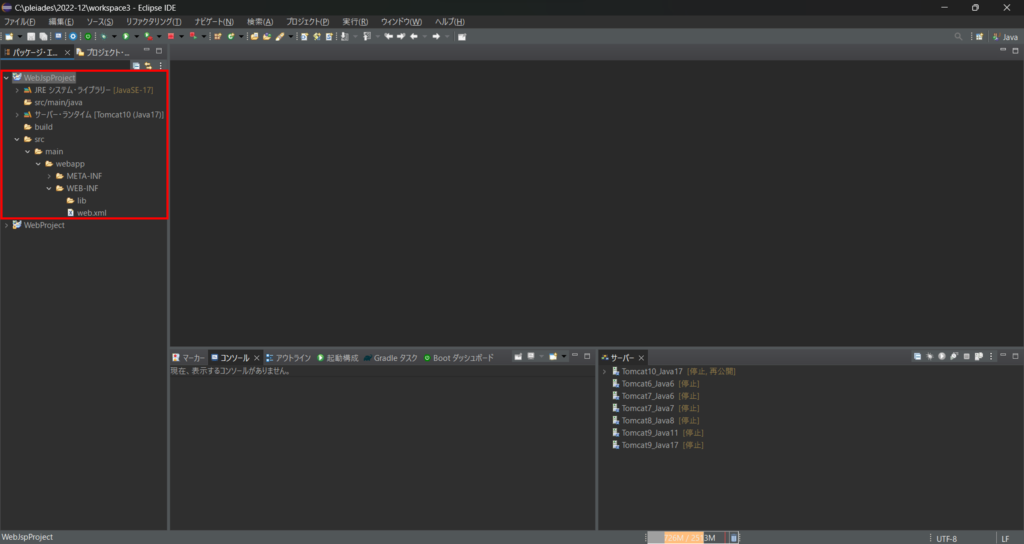Switch to the プロジェクト explorer tab
Screen dimensions: 1024x544
point(104,51)
